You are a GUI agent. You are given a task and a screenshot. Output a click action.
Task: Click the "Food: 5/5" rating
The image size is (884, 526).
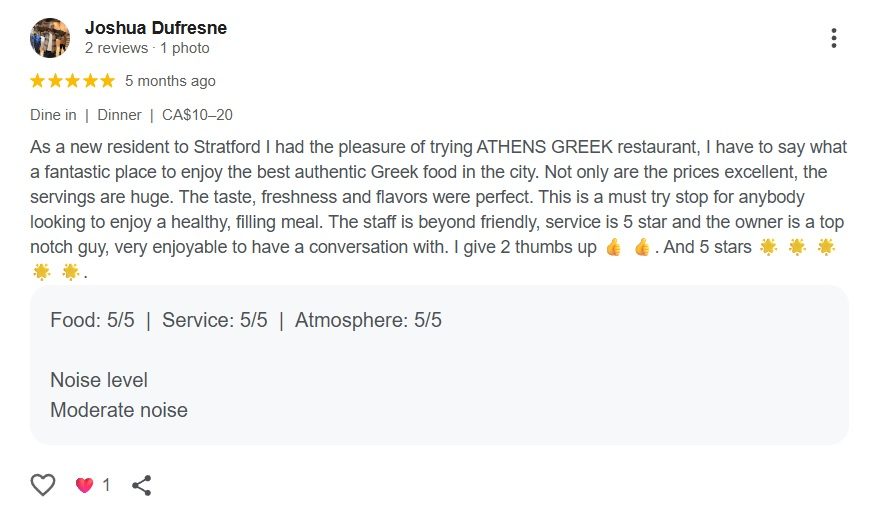pyautogui.click(x=92, y=321)
